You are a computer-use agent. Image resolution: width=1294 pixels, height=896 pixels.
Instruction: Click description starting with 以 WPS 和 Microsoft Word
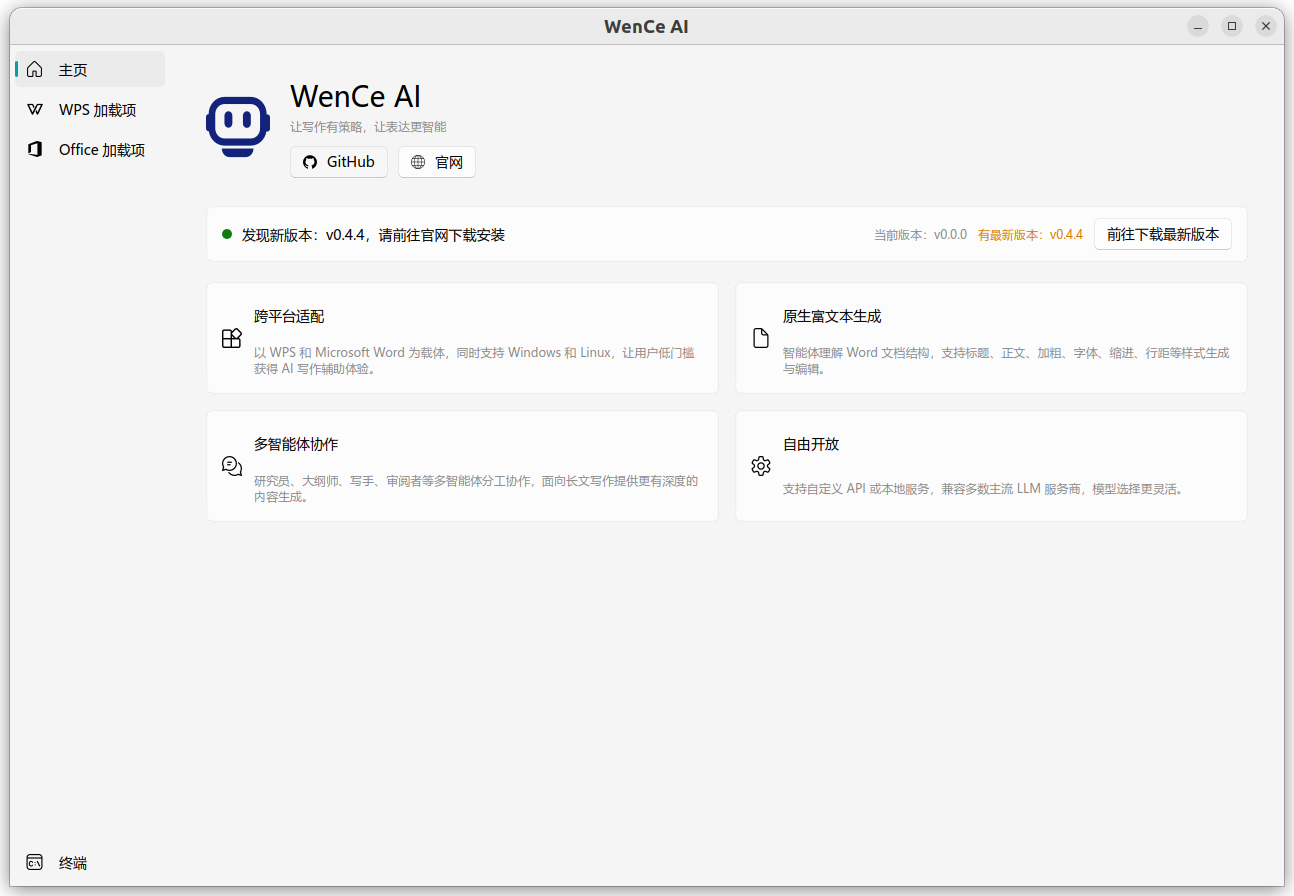[x=474, y=361]
